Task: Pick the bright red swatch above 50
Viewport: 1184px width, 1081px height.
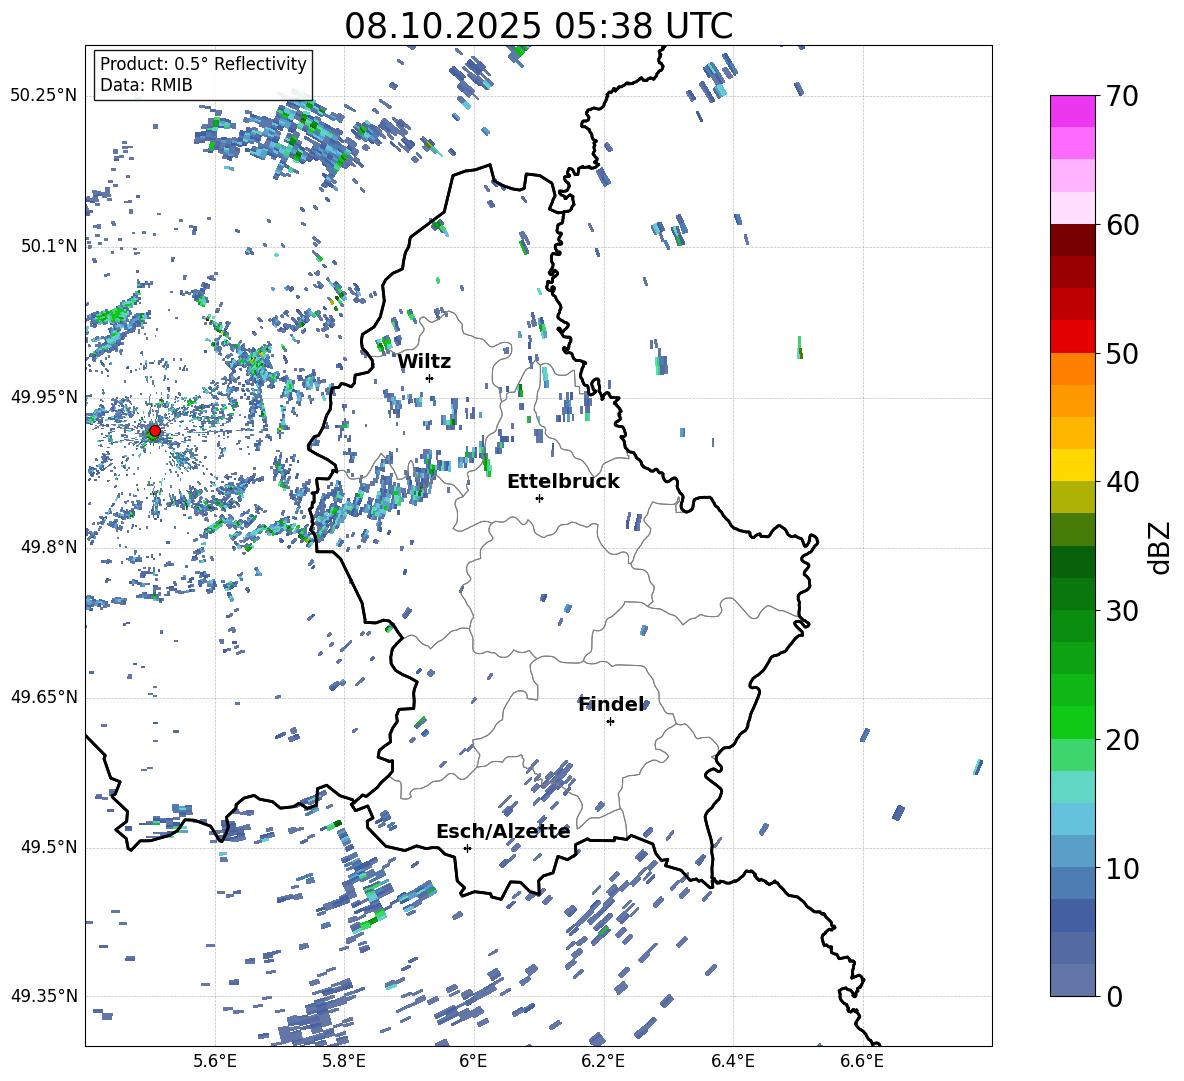Action: coord(1073,337)
